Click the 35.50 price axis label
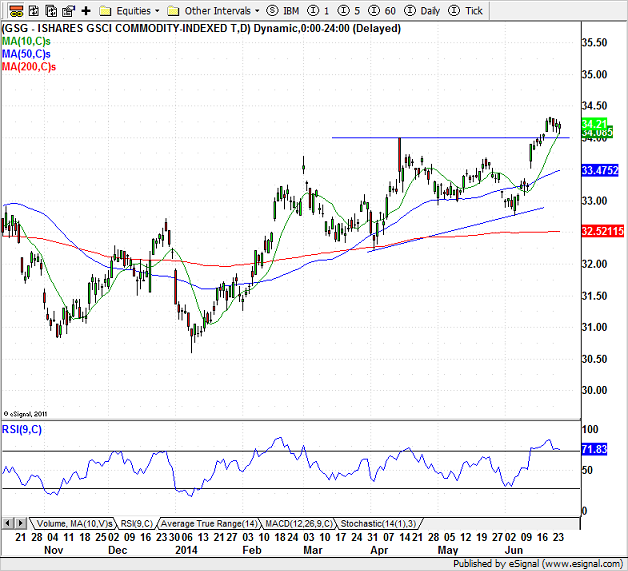 pos(594,42)
